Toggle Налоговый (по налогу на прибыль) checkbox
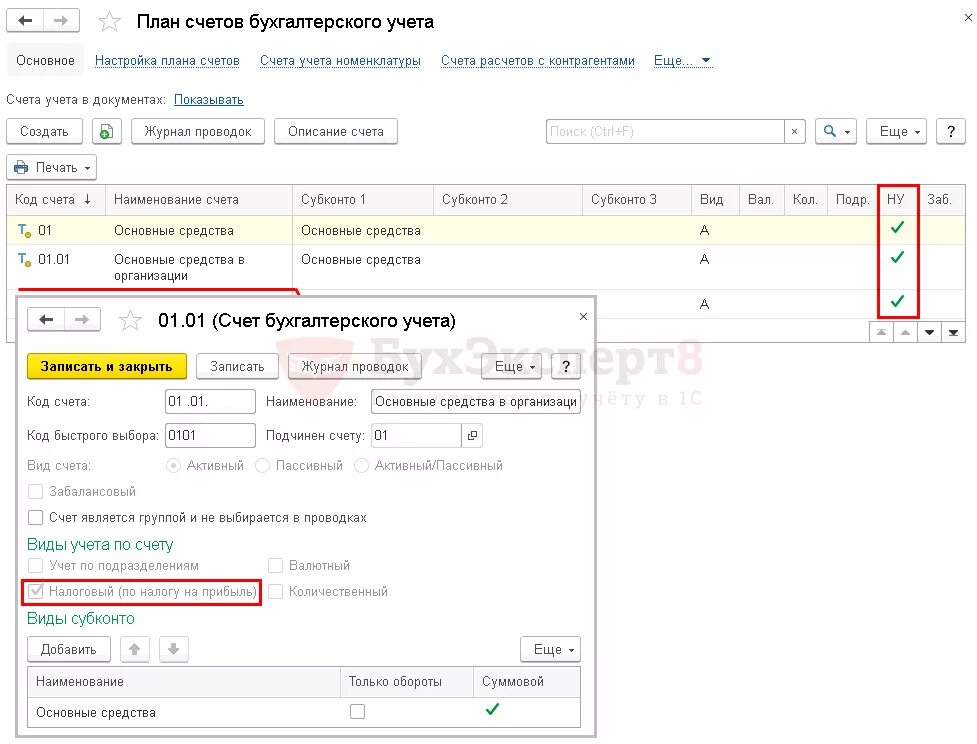 [36, 591]
